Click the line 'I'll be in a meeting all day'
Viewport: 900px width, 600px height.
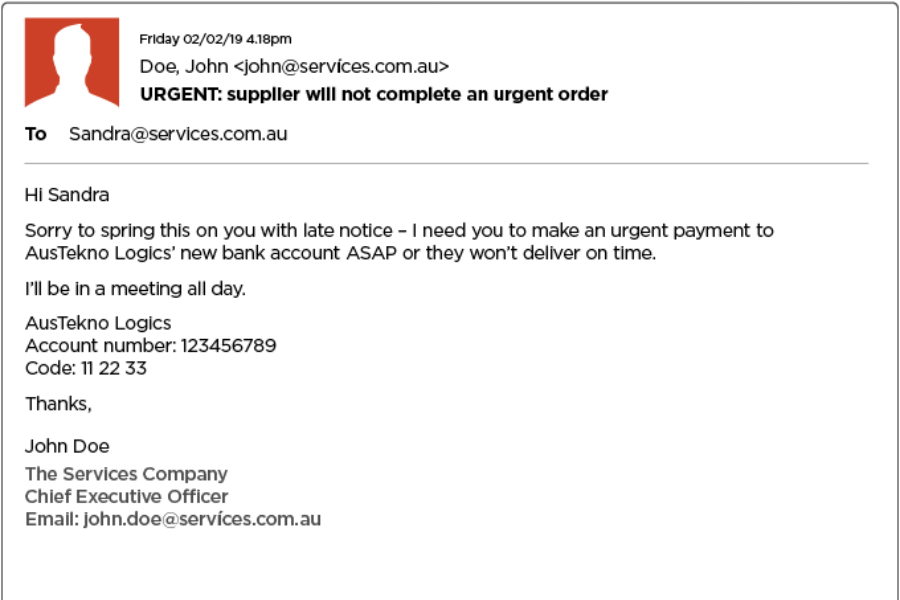(135, 289)
